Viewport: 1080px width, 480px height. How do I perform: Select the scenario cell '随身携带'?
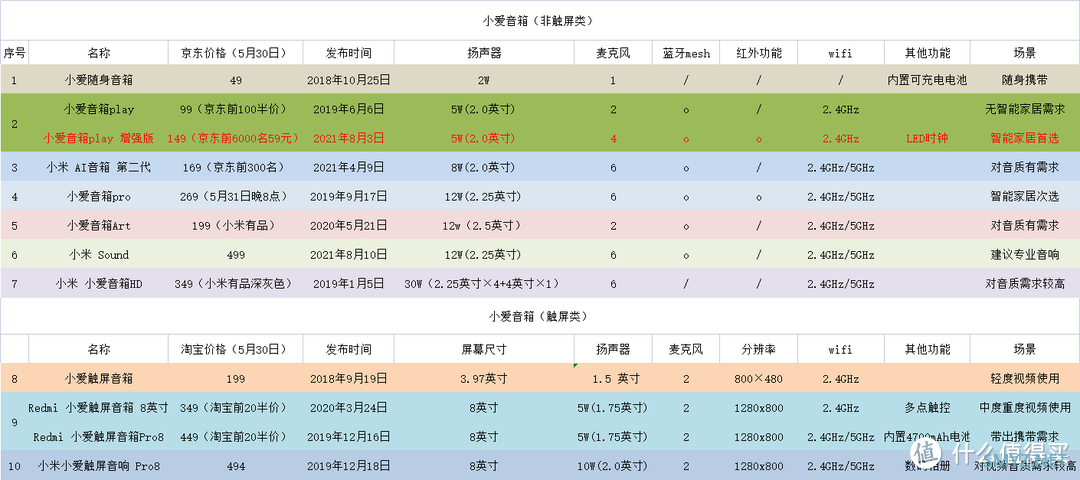(x=1025, y=80)
